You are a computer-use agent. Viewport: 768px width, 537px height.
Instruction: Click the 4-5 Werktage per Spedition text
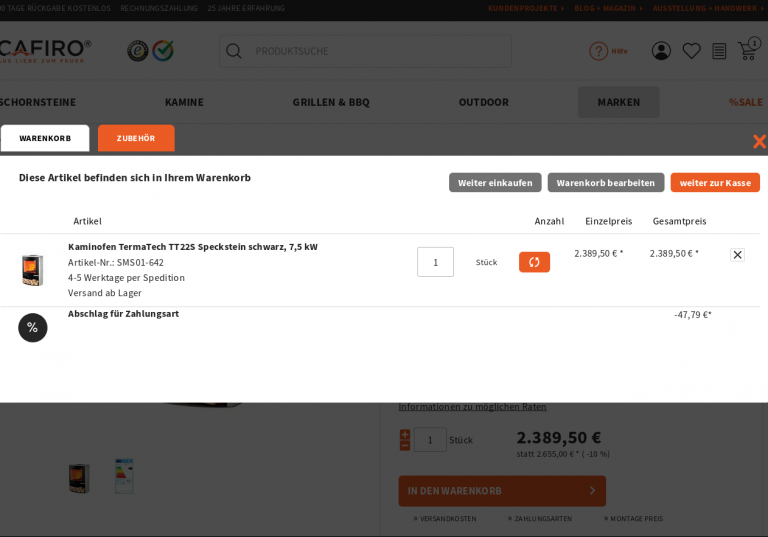pos(126,278)
